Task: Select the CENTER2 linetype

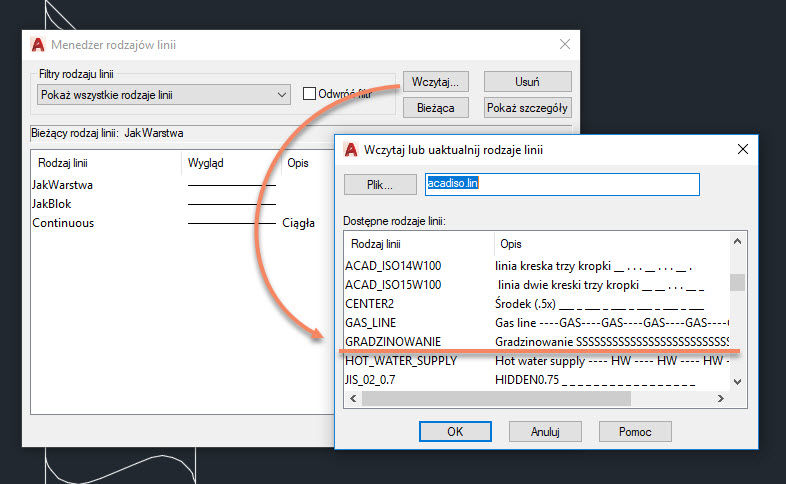Action: (536, 304)
